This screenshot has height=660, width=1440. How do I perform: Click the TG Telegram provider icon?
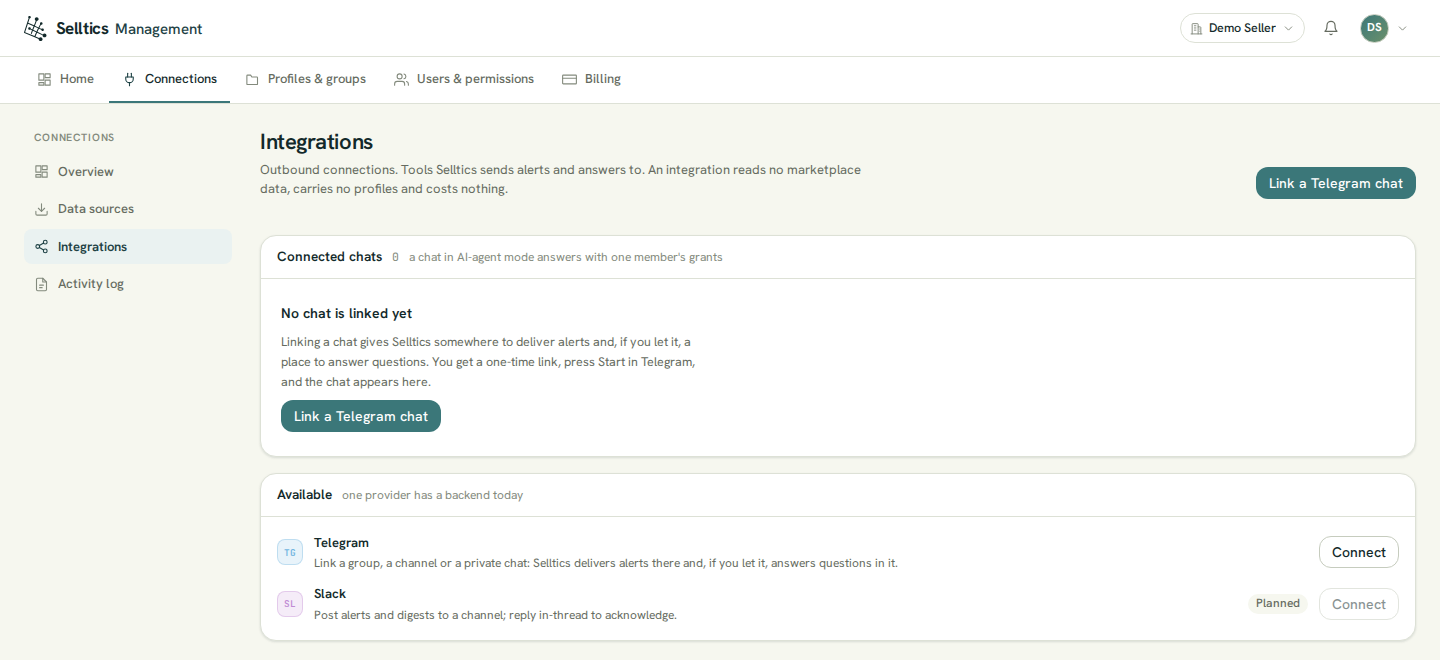(290, 552)
